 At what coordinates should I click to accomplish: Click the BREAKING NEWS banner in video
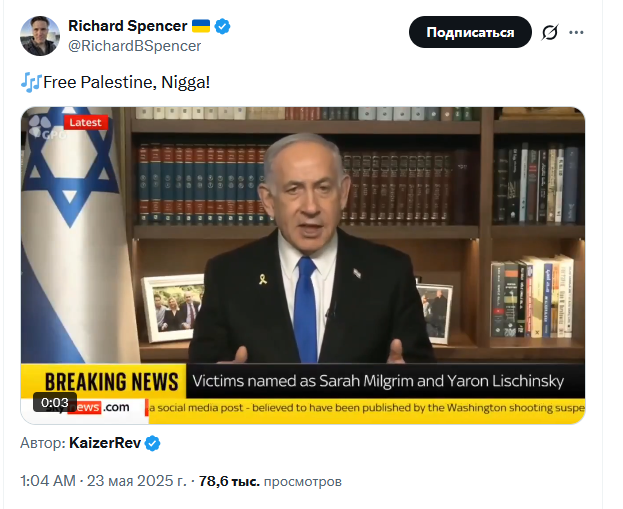click(112, 381)
